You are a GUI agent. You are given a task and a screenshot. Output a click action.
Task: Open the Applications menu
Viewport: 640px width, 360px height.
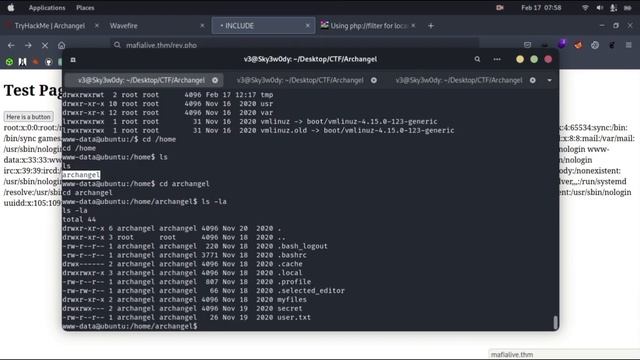(x=47, y=8)
